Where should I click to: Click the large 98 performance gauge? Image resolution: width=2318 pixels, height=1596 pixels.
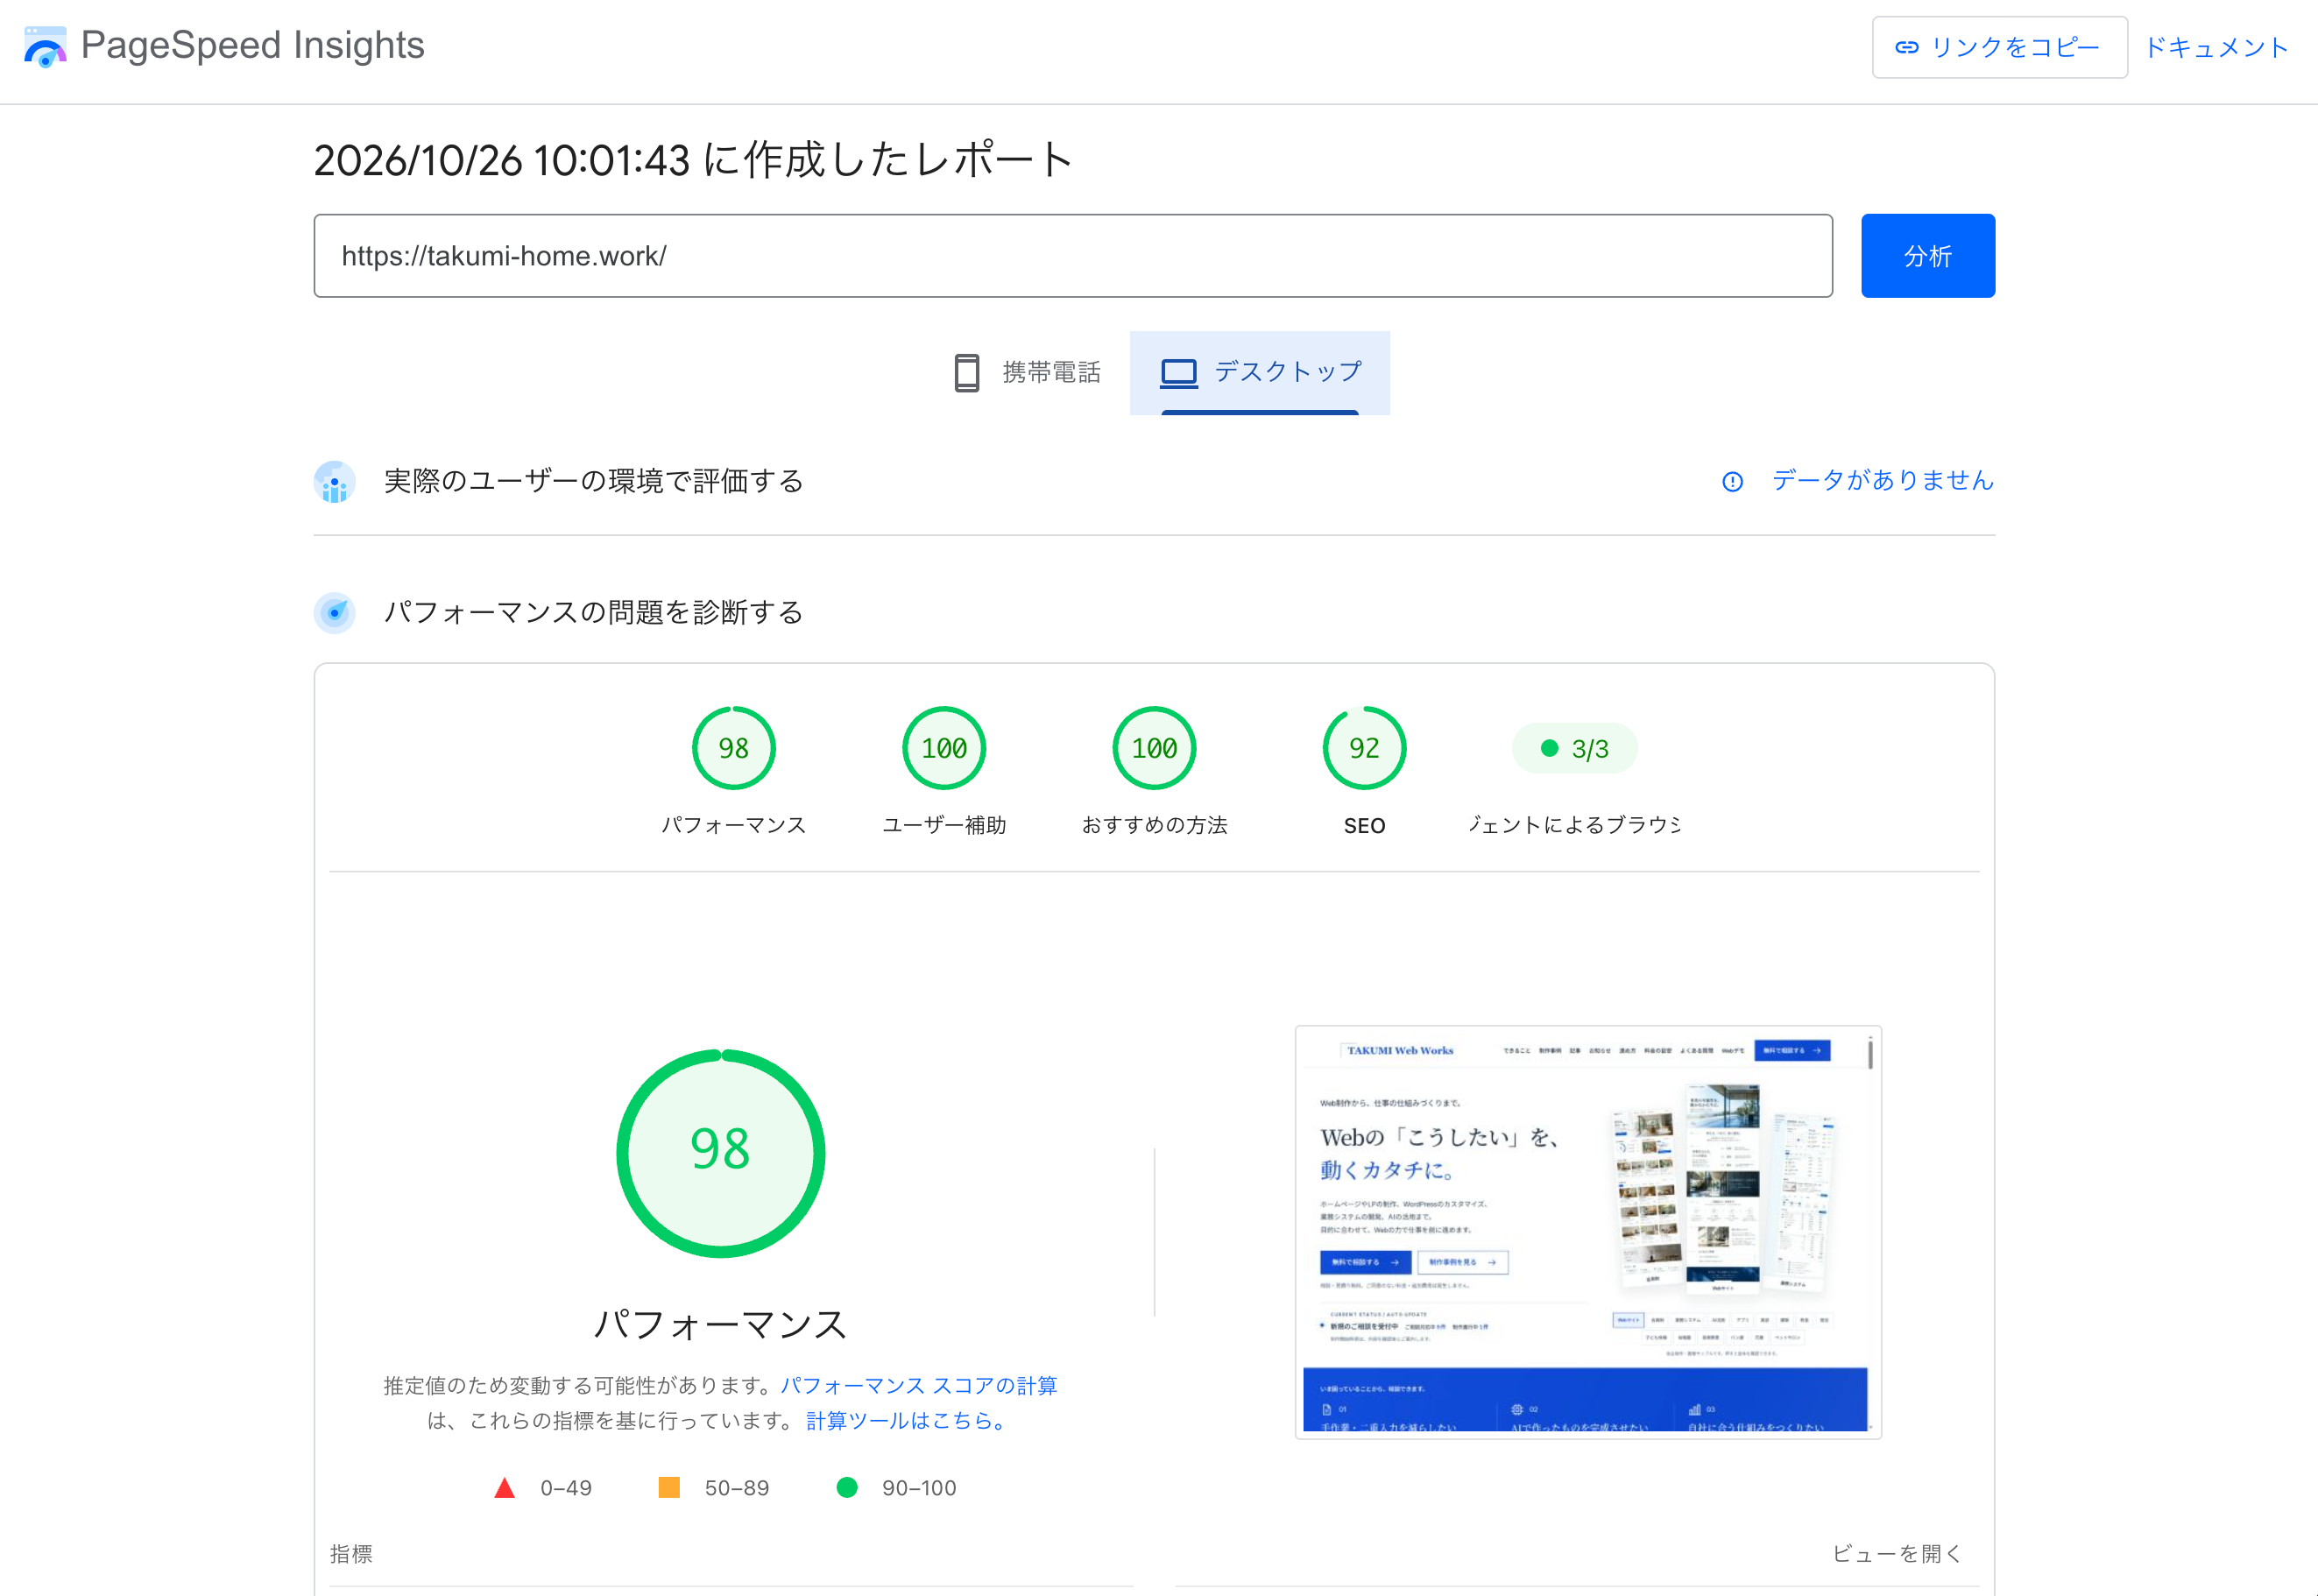click(720, 1152)
